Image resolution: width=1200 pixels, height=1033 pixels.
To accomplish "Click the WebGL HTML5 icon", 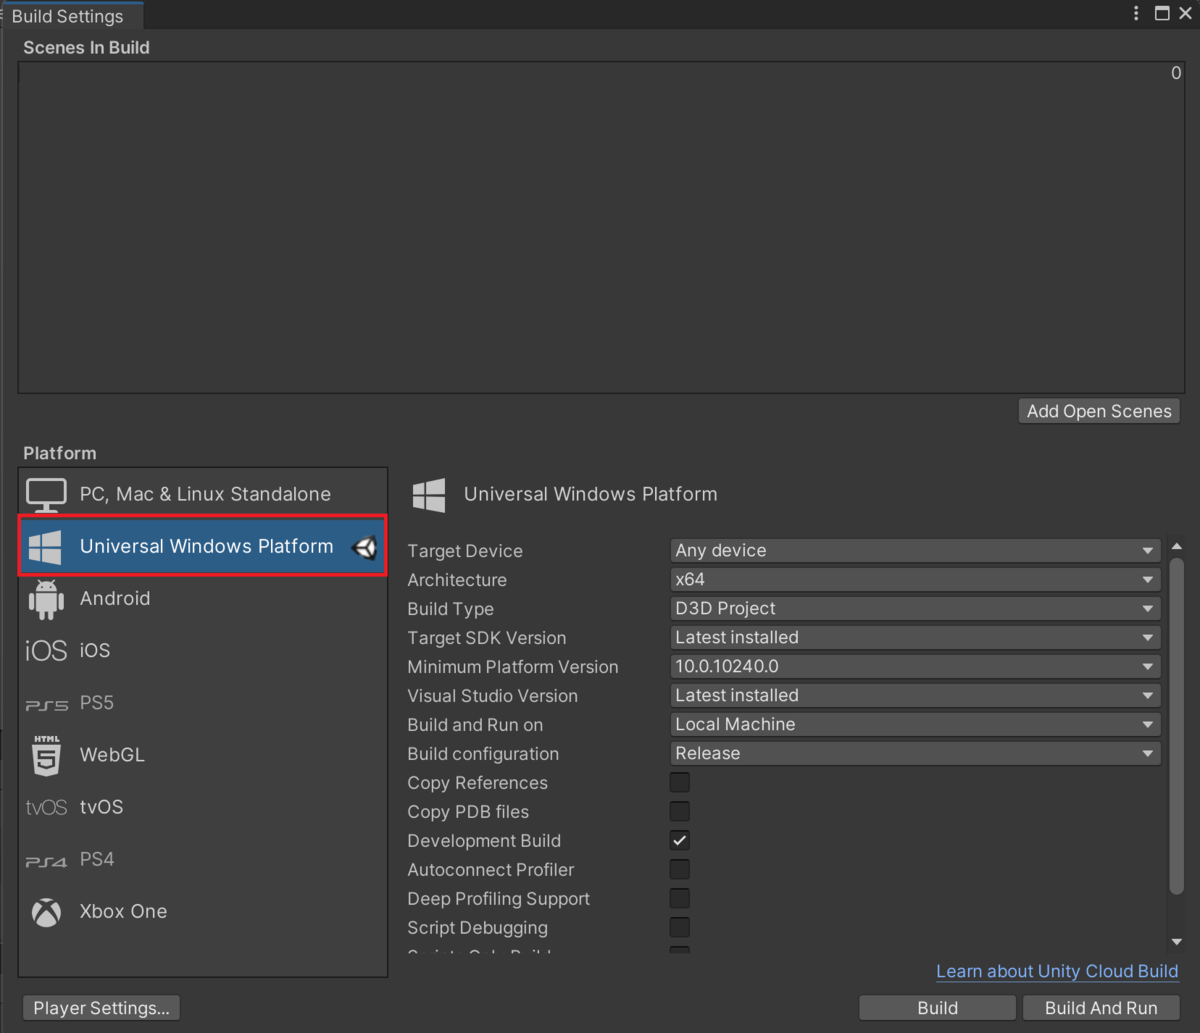I will coord(46,755).
